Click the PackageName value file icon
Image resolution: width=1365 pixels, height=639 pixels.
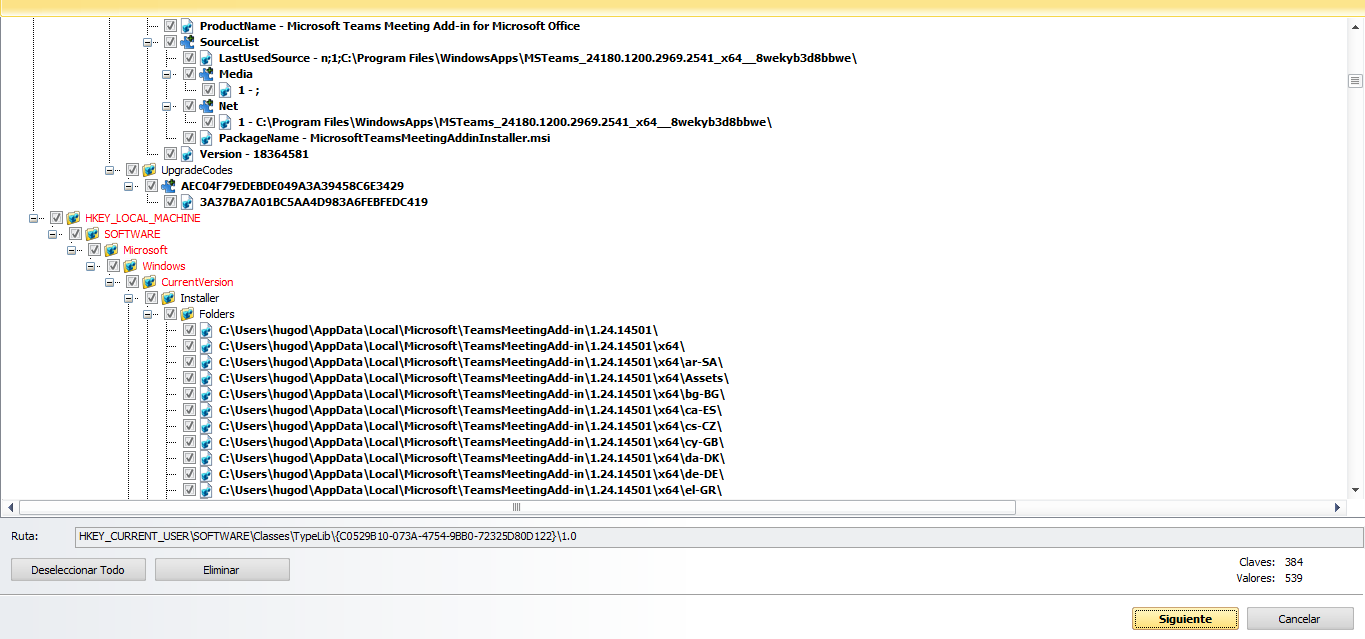(x=206, y=138)
